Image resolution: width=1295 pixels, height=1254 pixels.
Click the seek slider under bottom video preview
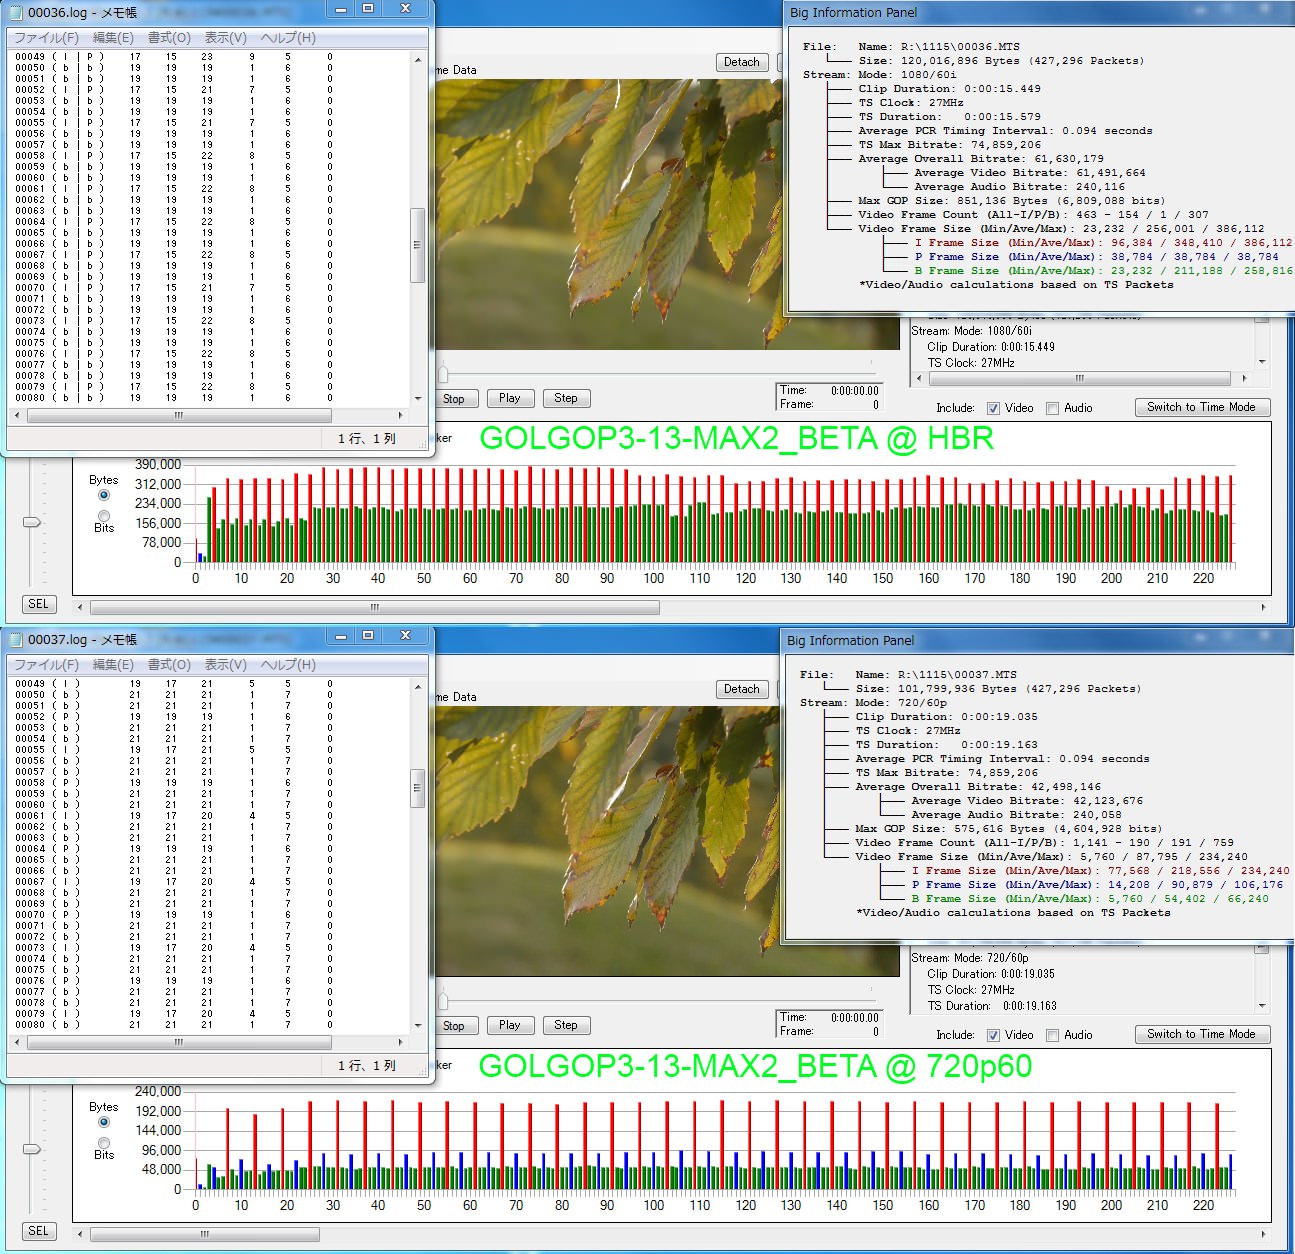pos(443,1000)
